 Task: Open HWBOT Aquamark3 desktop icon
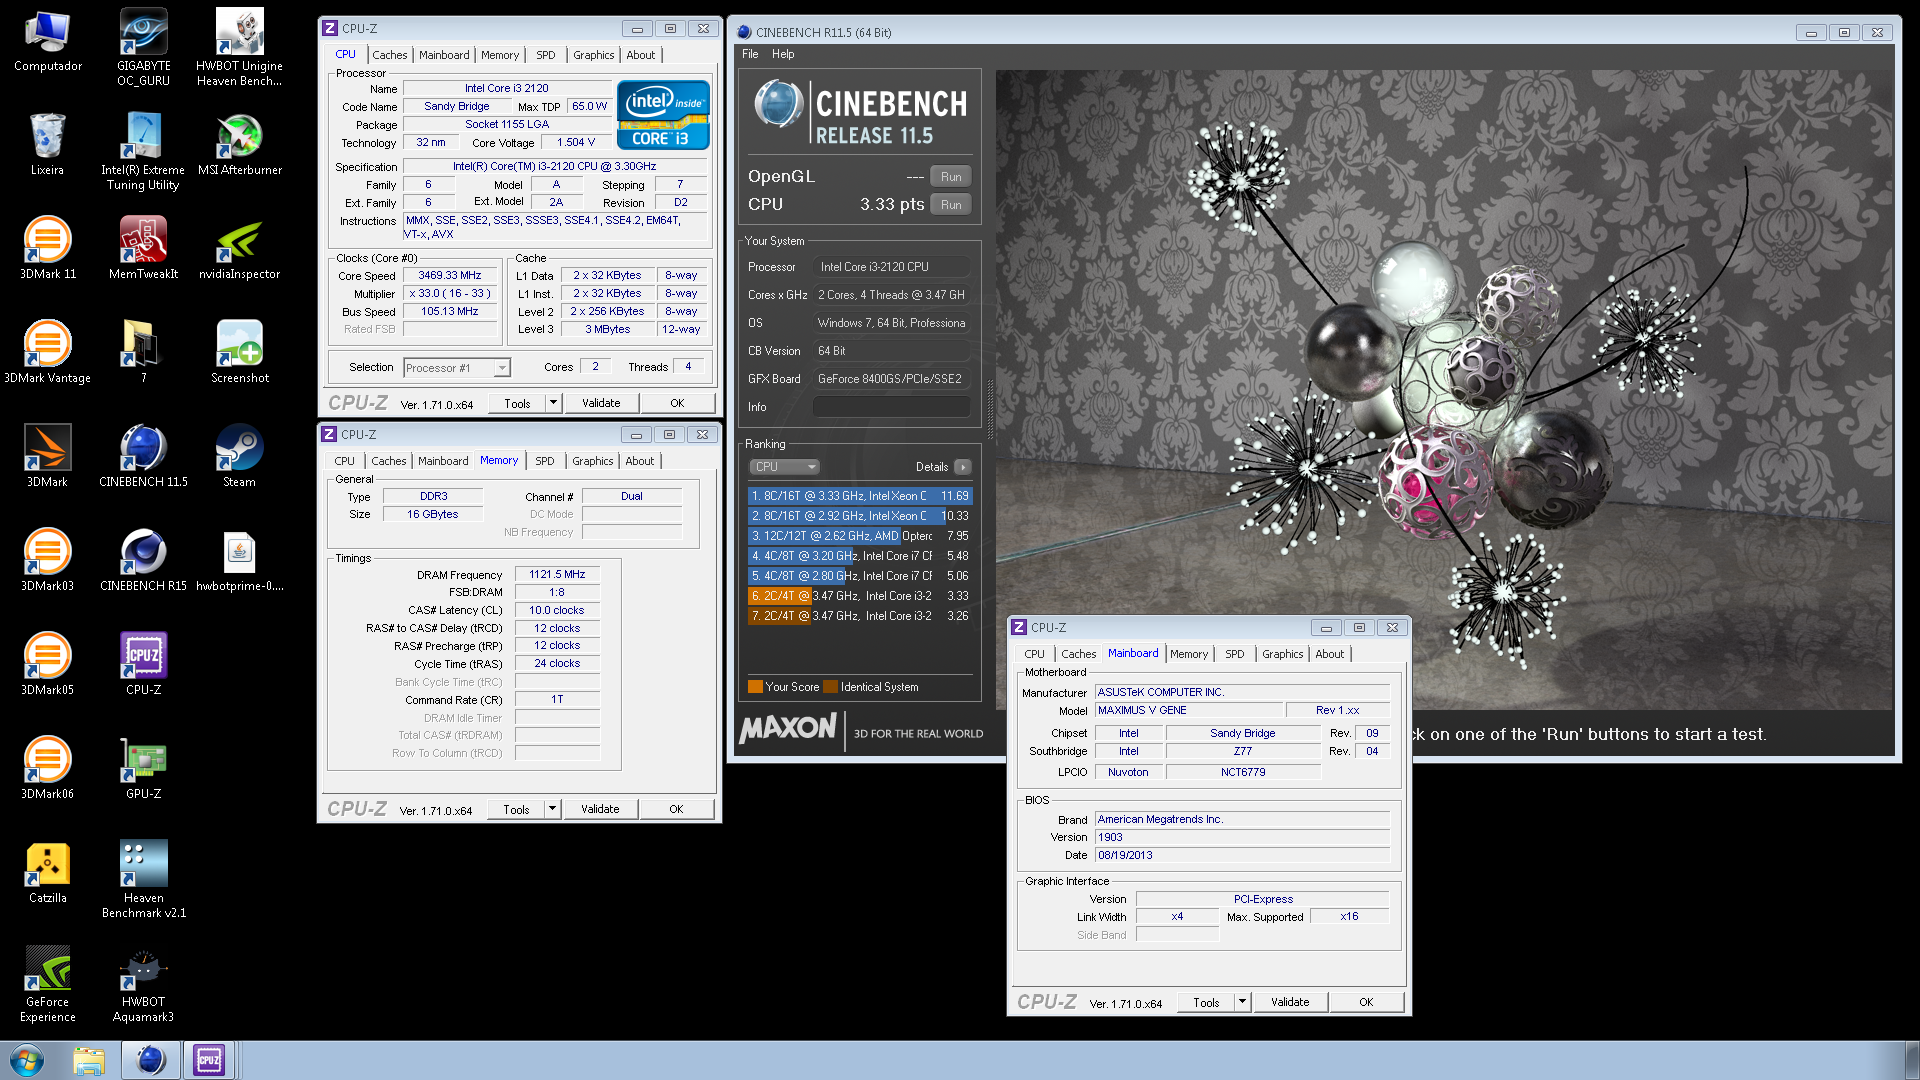click(x=143, y=984)
